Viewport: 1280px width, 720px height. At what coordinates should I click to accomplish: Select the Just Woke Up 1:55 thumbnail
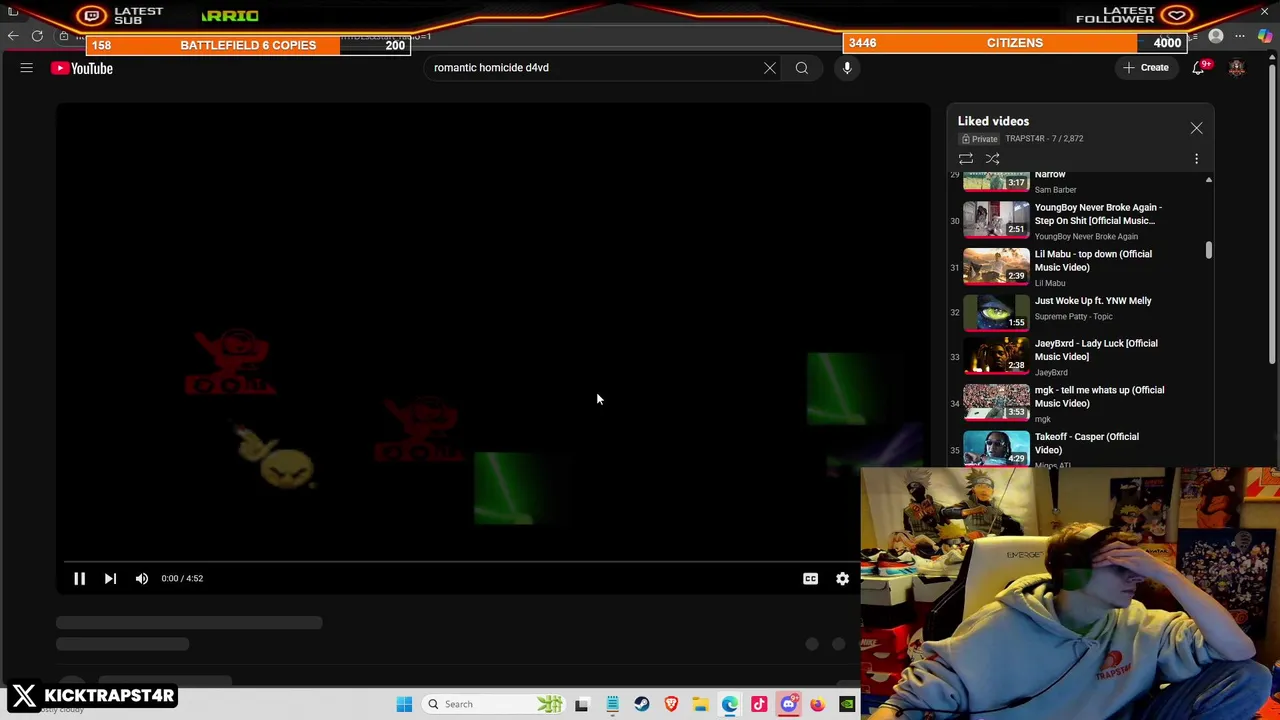996,312
